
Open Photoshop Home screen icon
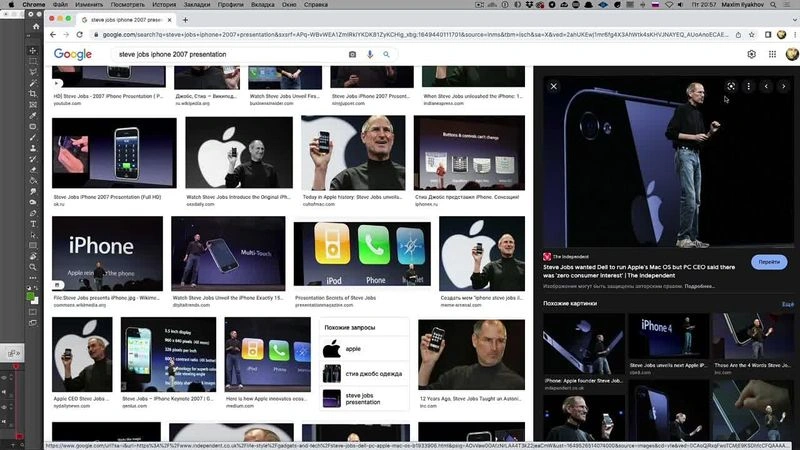(36, 26)
